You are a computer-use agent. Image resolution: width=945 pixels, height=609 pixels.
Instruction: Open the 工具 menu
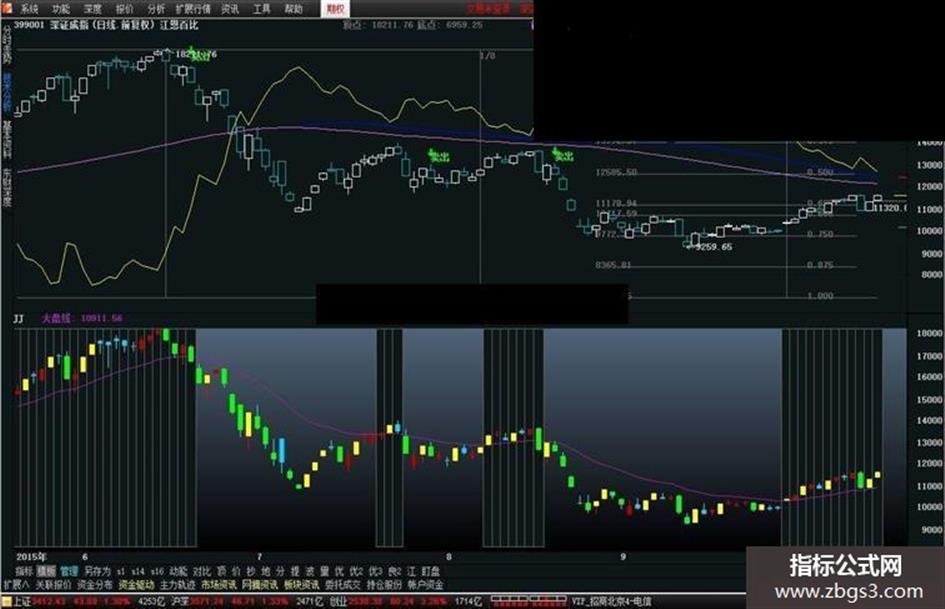[x=261, y=8]
